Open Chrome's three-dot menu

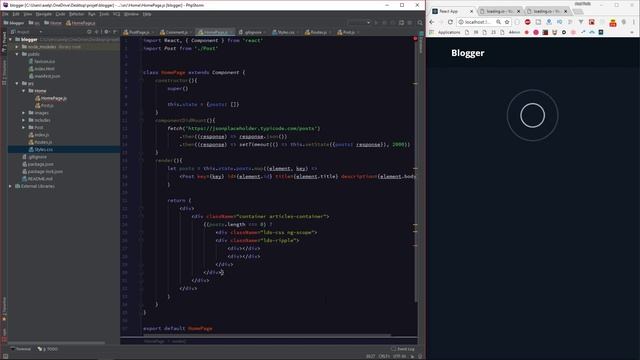coord(633,22)
